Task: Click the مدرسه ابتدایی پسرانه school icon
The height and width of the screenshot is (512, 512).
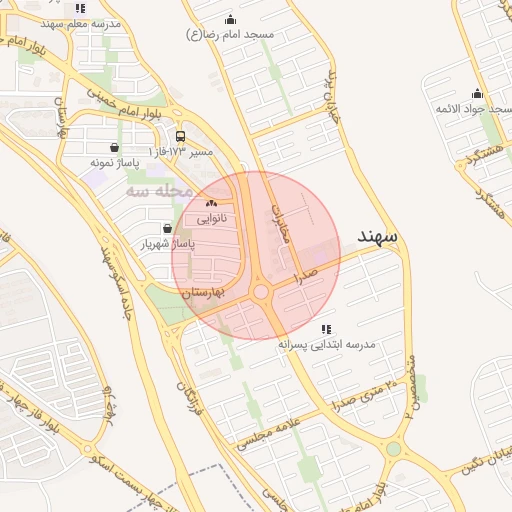Action: (x=326, y=329)
